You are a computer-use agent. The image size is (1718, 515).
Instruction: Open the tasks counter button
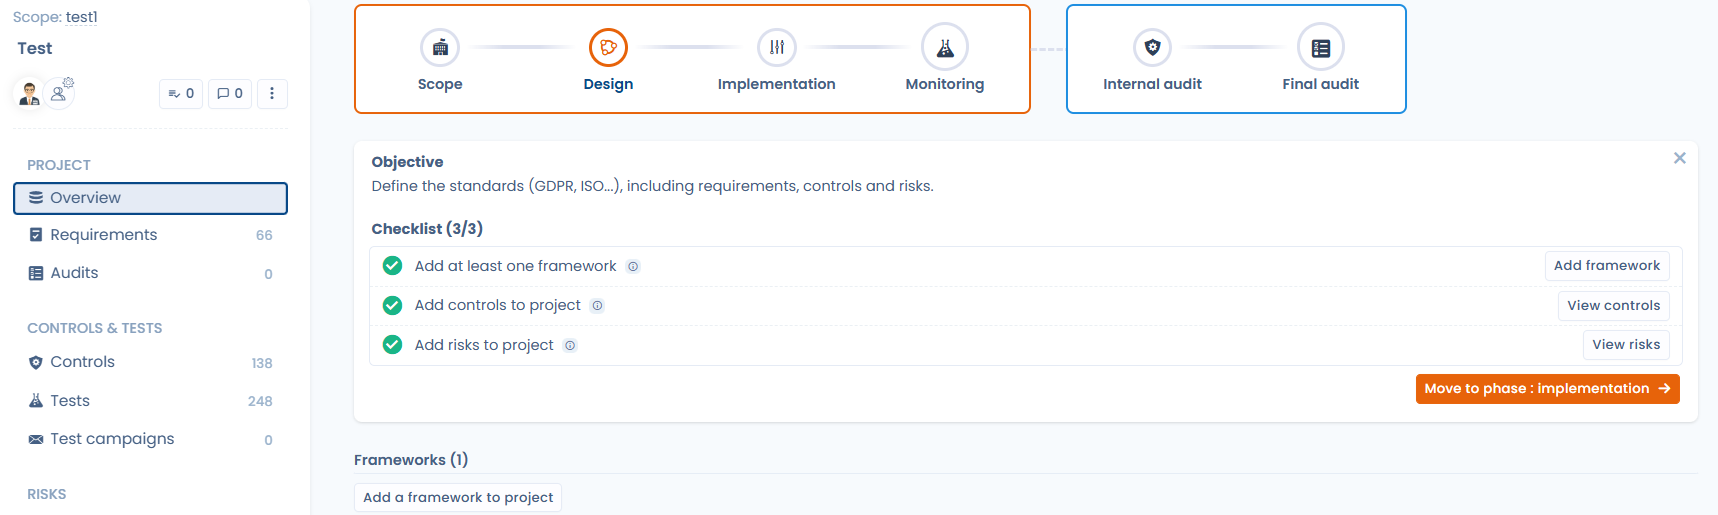pyautogui.click(x=181, y=94)
